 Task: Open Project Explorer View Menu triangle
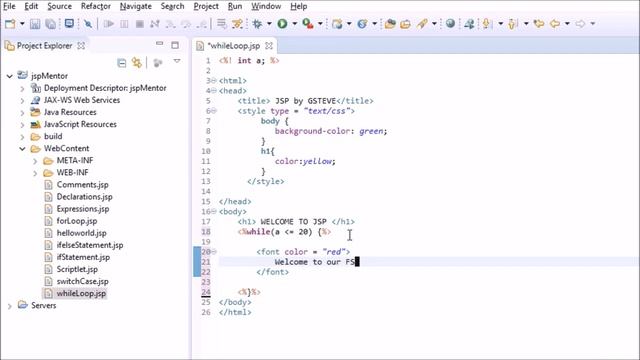pos(177,61)
